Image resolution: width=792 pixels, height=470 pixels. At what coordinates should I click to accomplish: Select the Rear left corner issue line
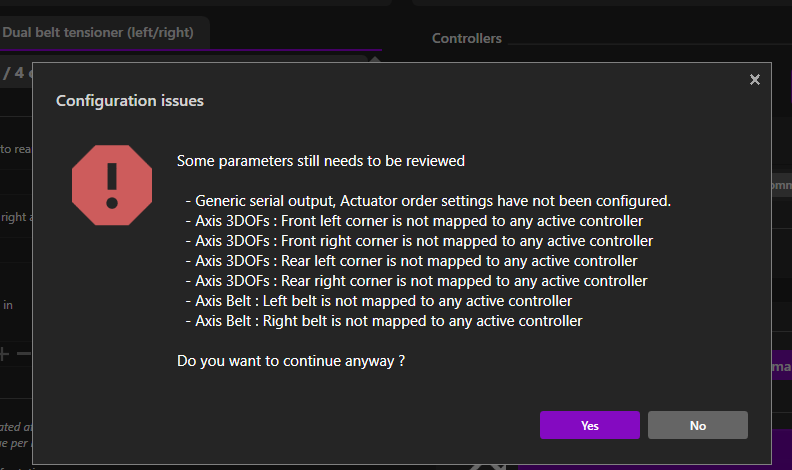410,261
